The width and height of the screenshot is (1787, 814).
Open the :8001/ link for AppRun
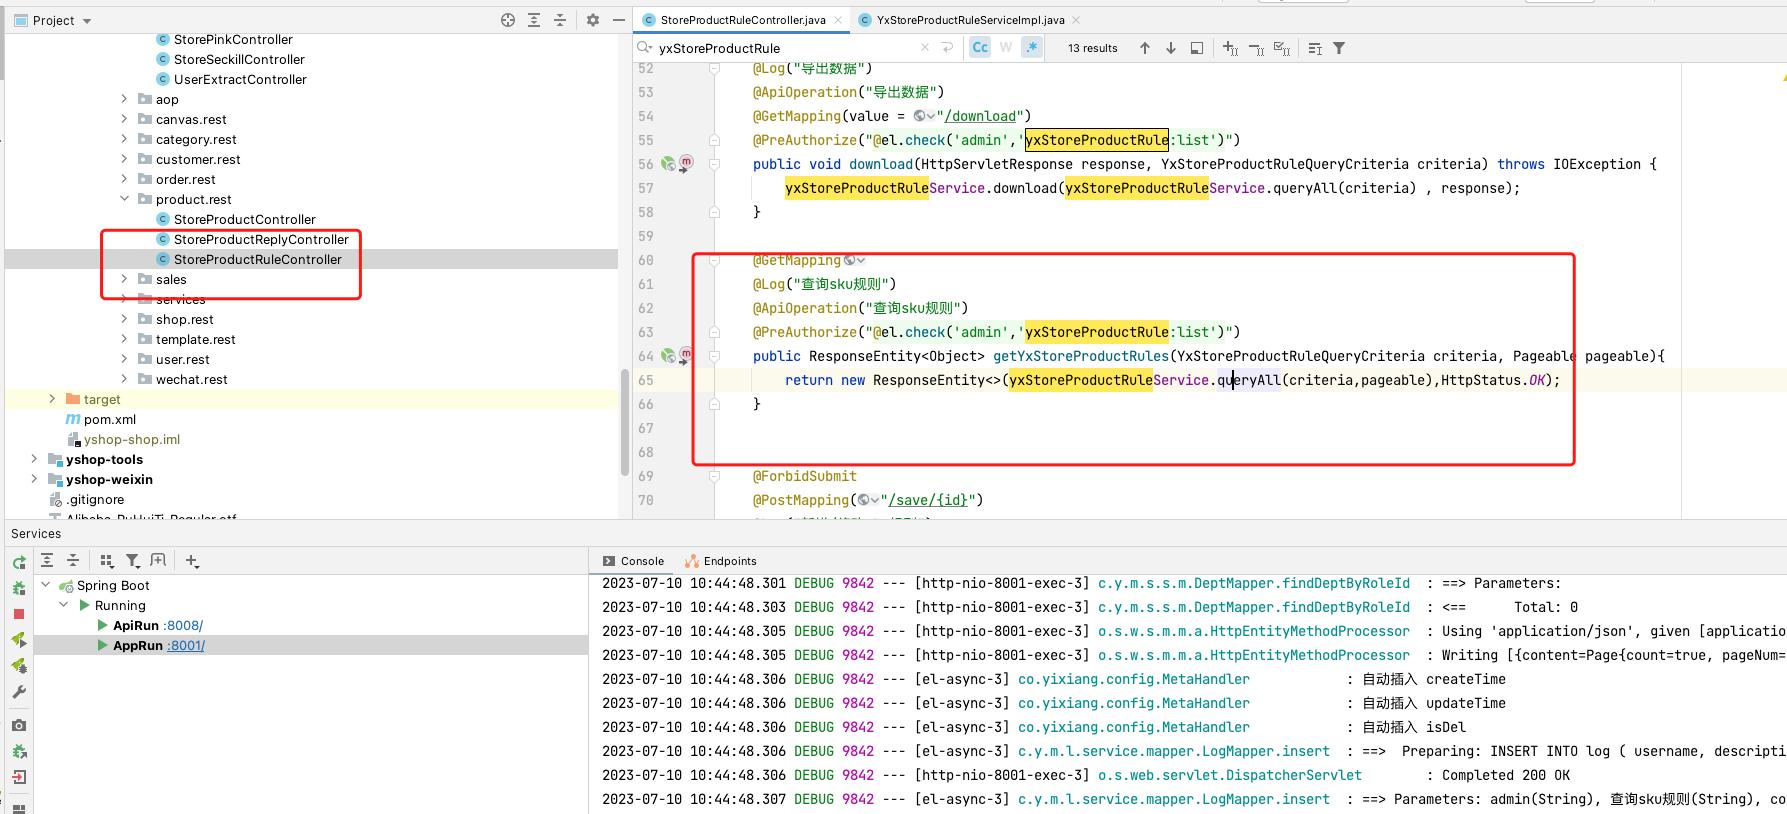[186, 646]
